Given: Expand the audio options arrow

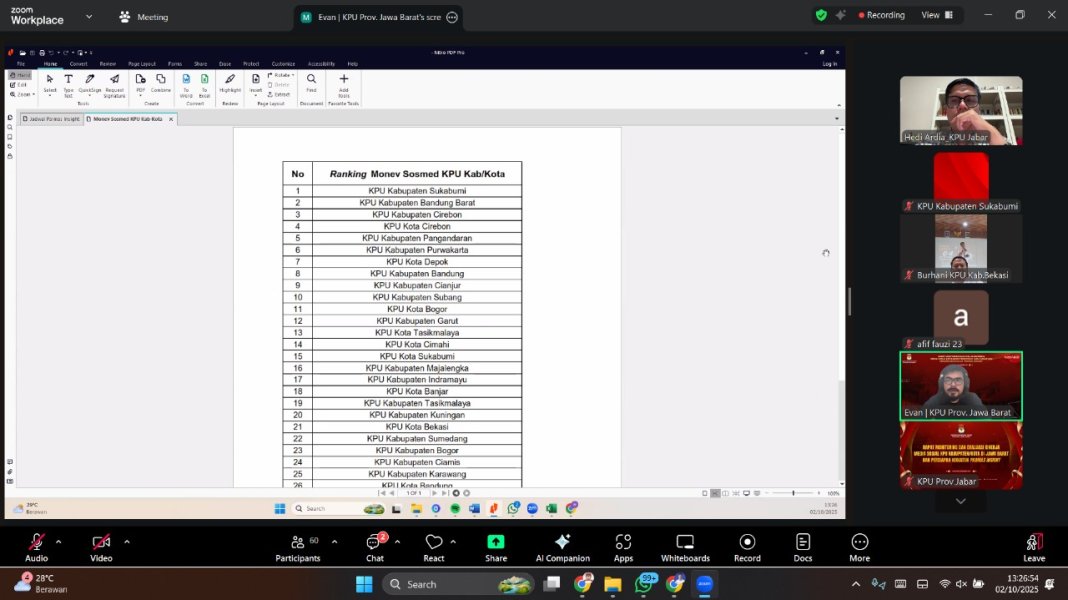Looking at the screenshot, I should click(58, 541).
